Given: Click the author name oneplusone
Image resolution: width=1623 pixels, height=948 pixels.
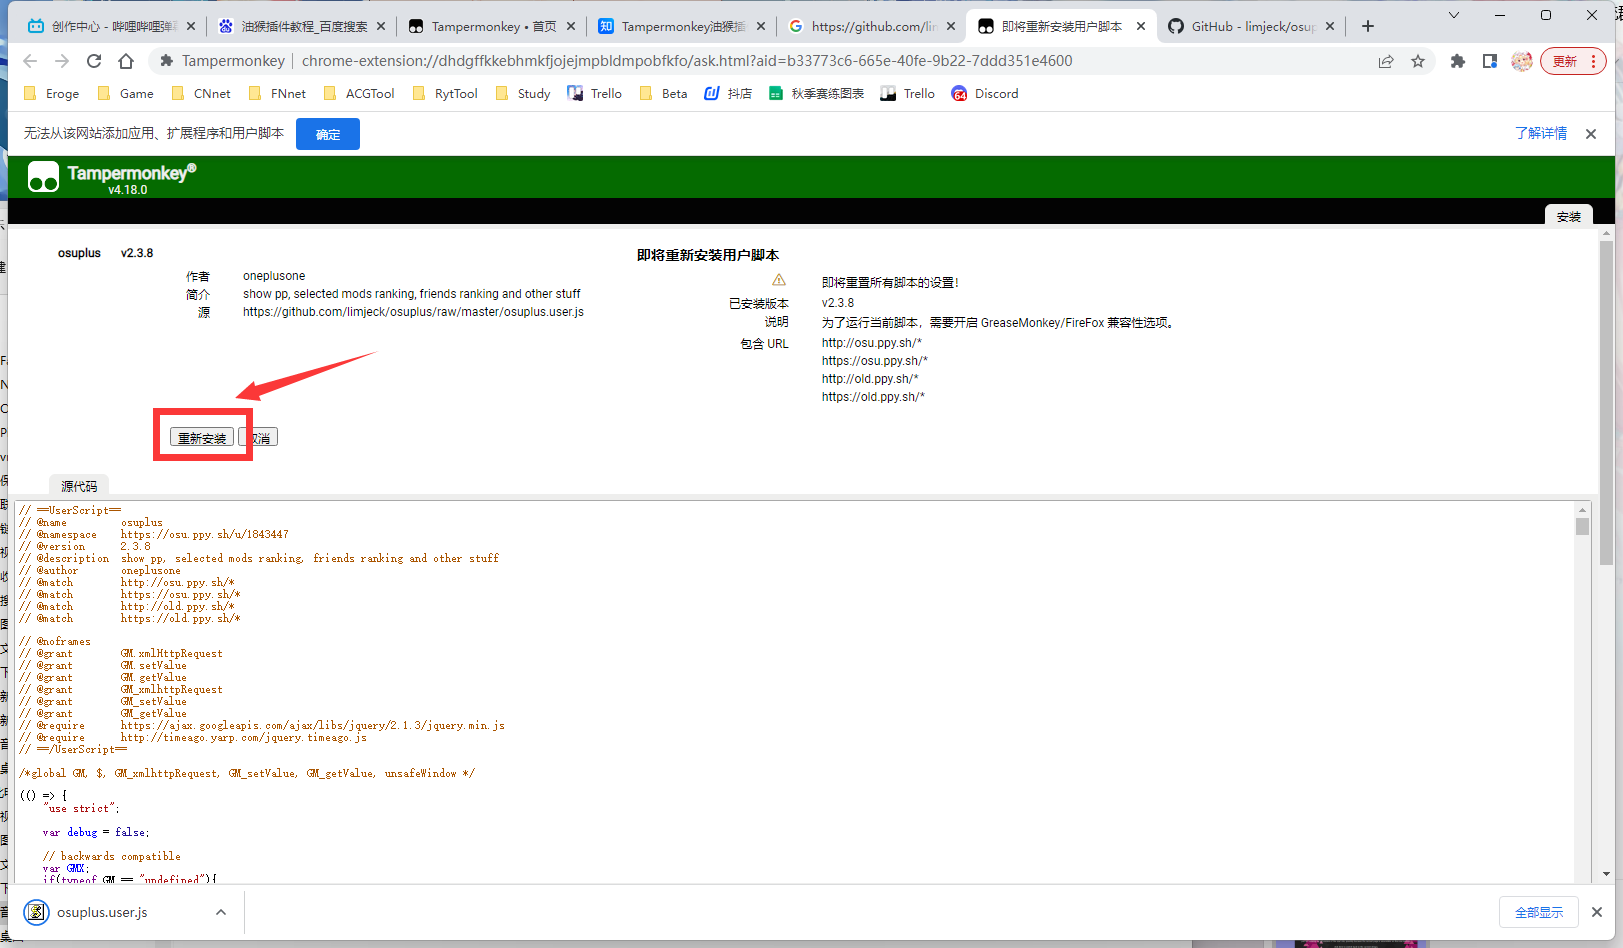Looking at the screenshot, I should [x=274, y=276].
